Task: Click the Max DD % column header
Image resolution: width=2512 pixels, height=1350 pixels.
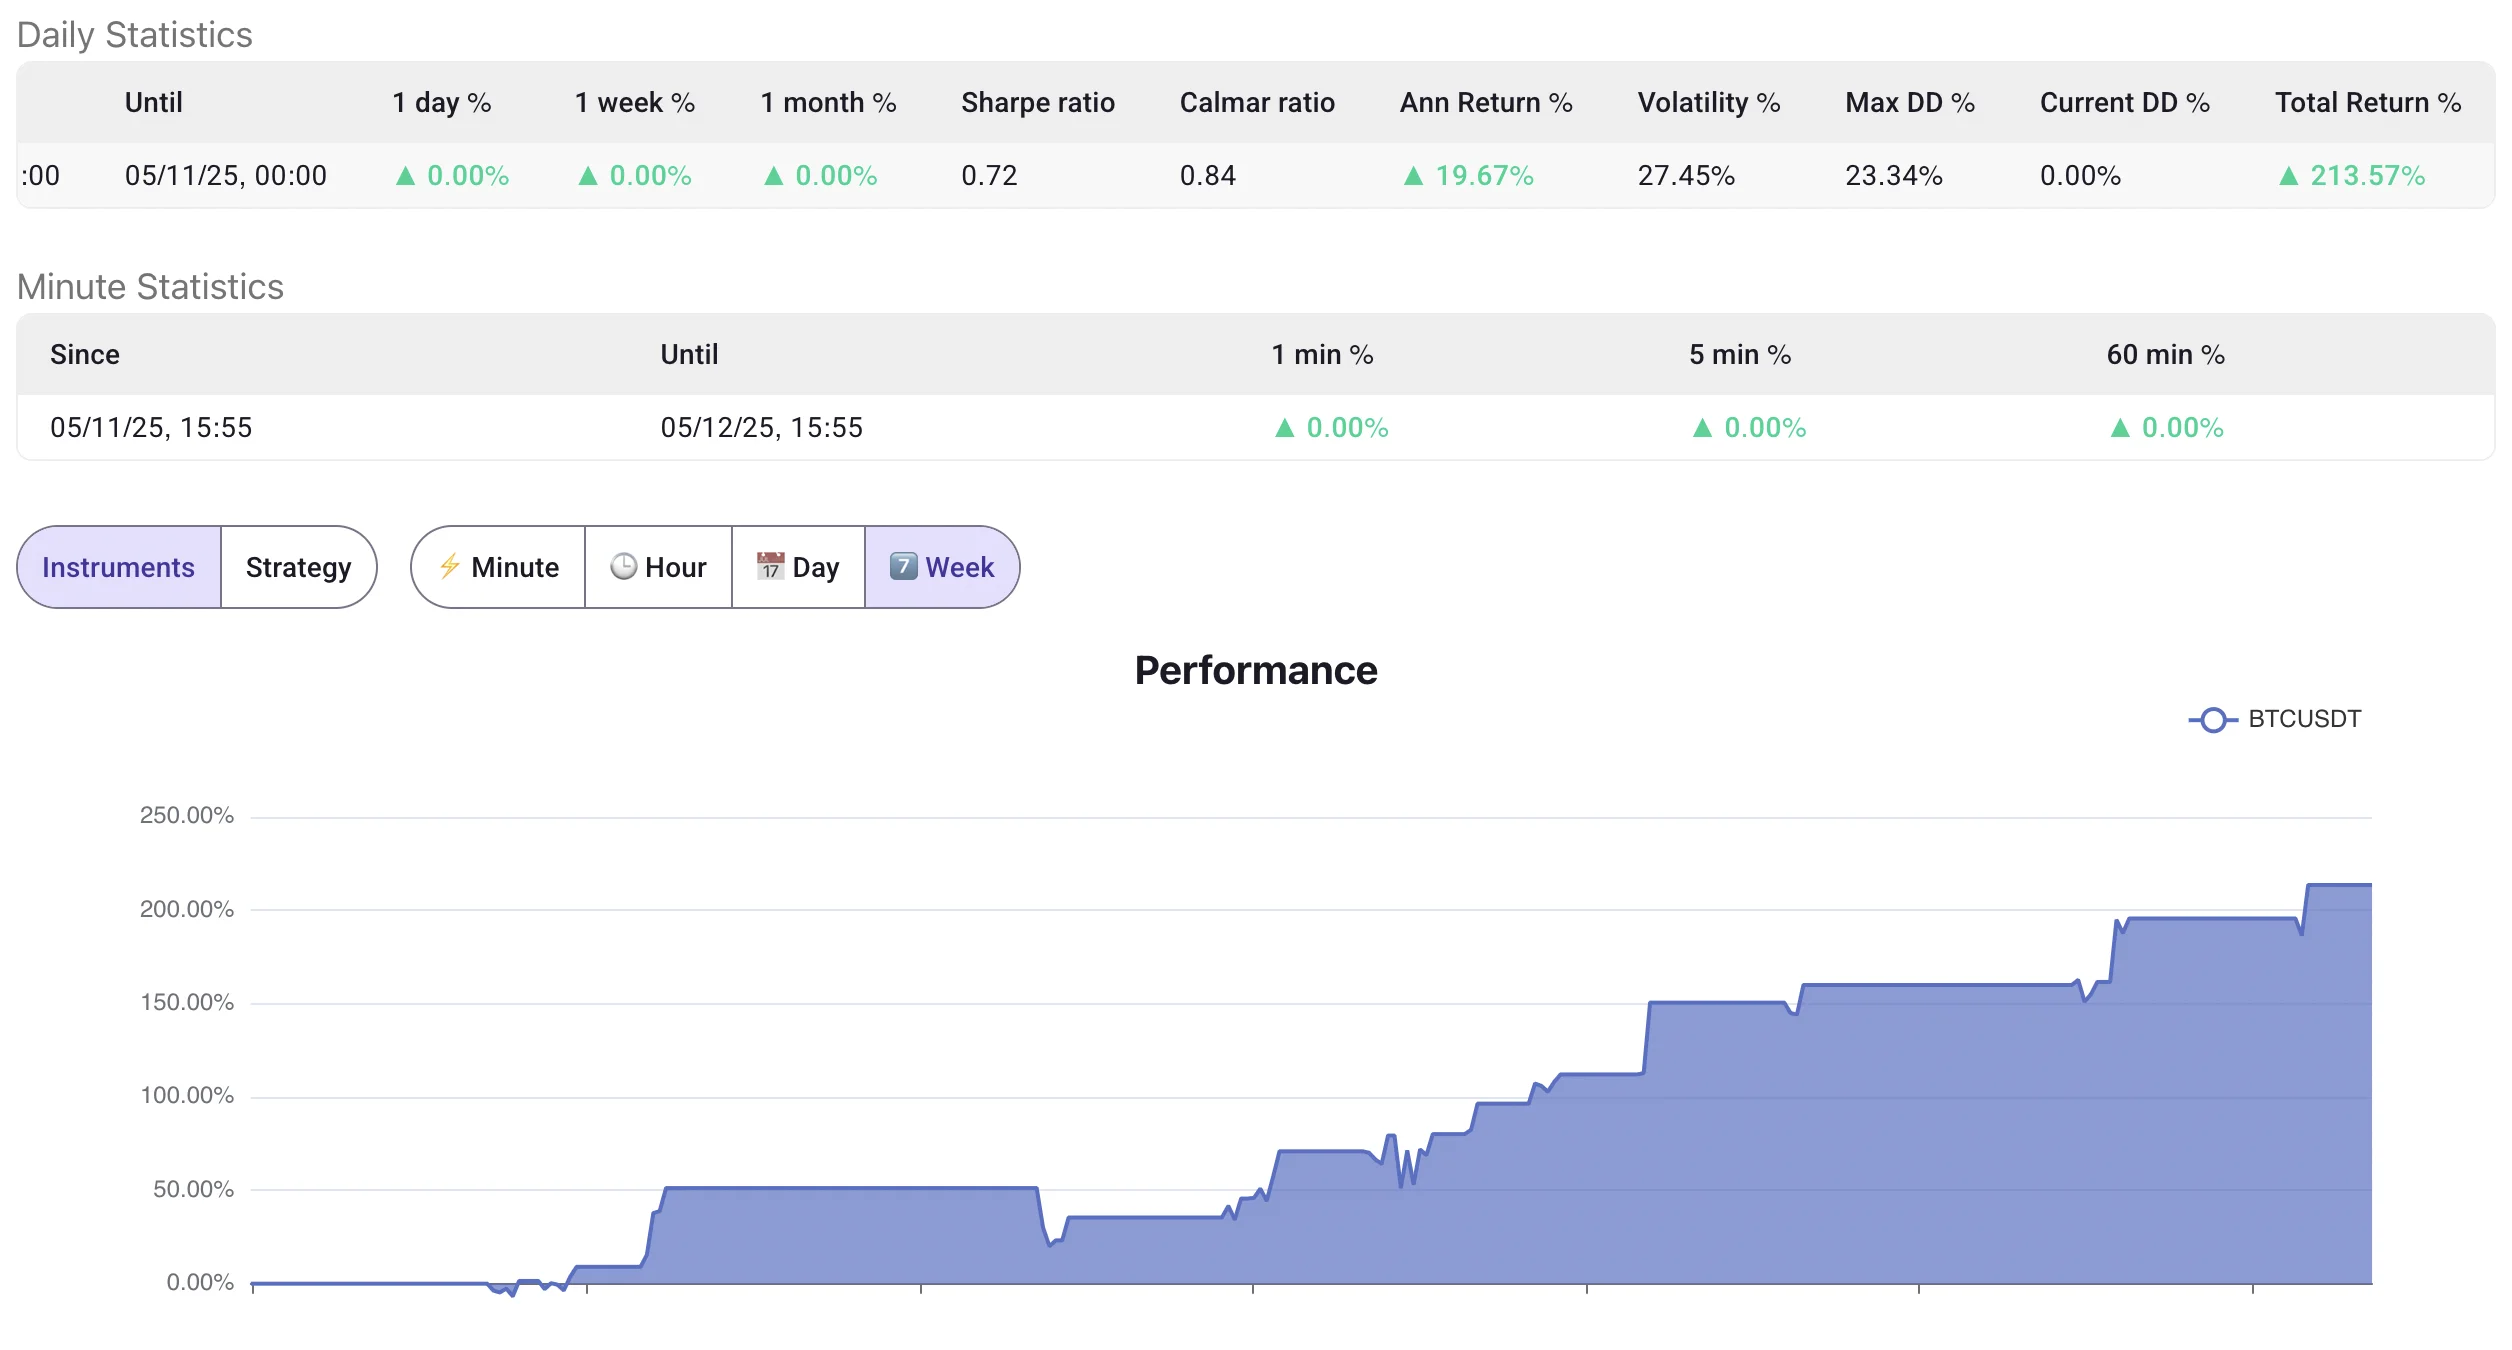Action: (x=1910, y=102)
